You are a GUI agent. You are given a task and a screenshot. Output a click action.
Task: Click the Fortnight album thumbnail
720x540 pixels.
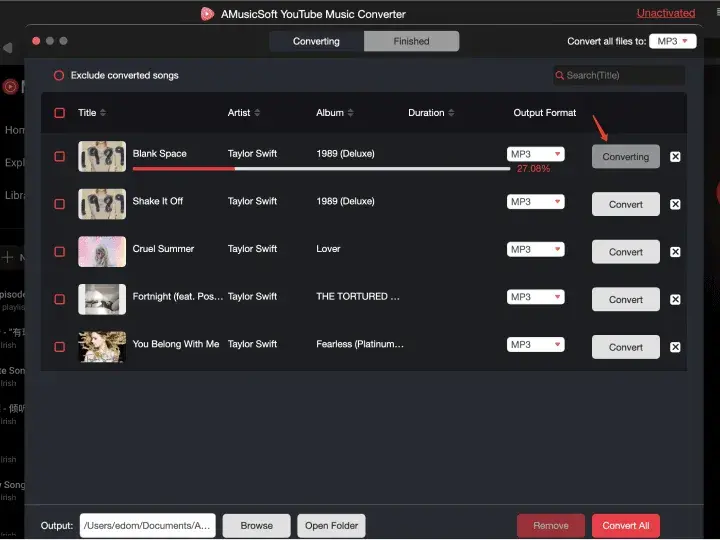tap(102, 299)
